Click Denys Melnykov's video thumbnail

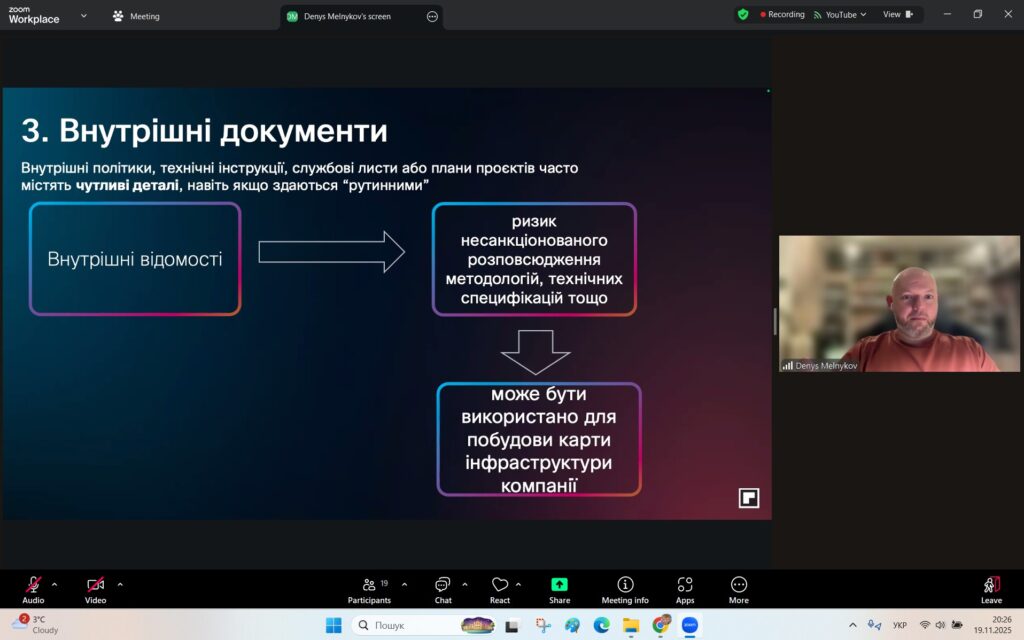pos(885,304)
